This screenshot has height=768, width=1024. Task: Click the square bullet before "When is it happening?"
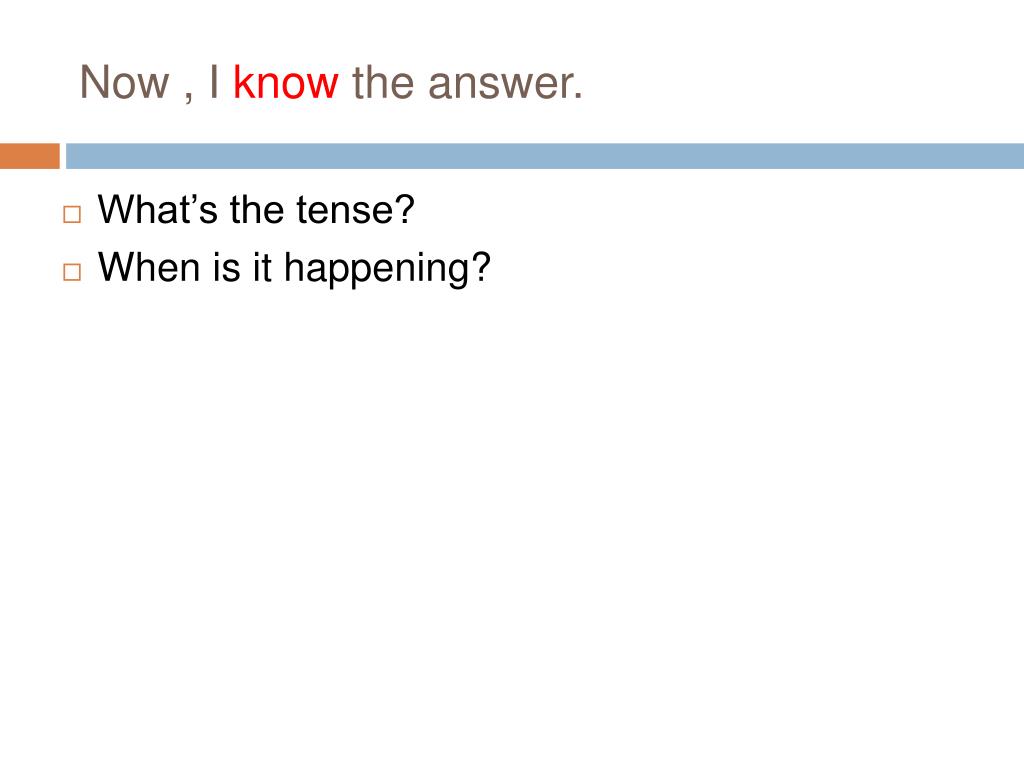click(72, 272)
